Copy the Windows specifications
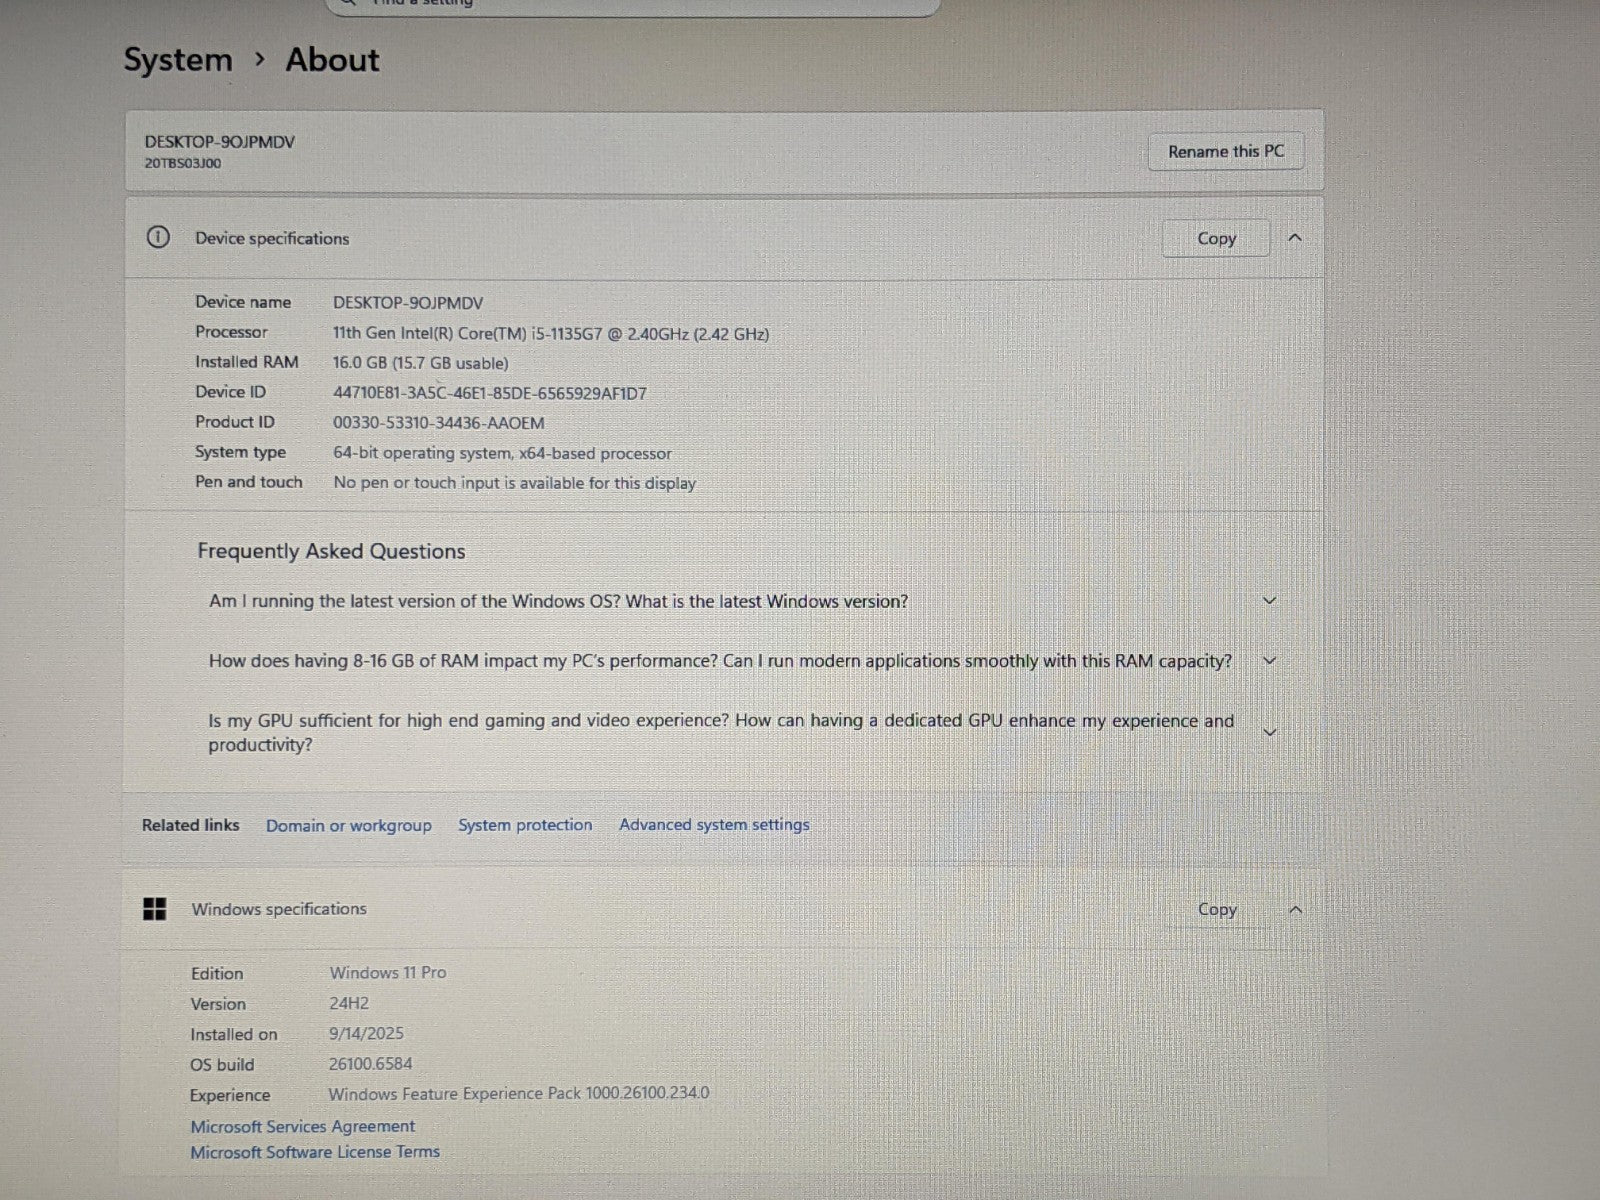This screenshot has height=1200, width=1600. 1216,909
